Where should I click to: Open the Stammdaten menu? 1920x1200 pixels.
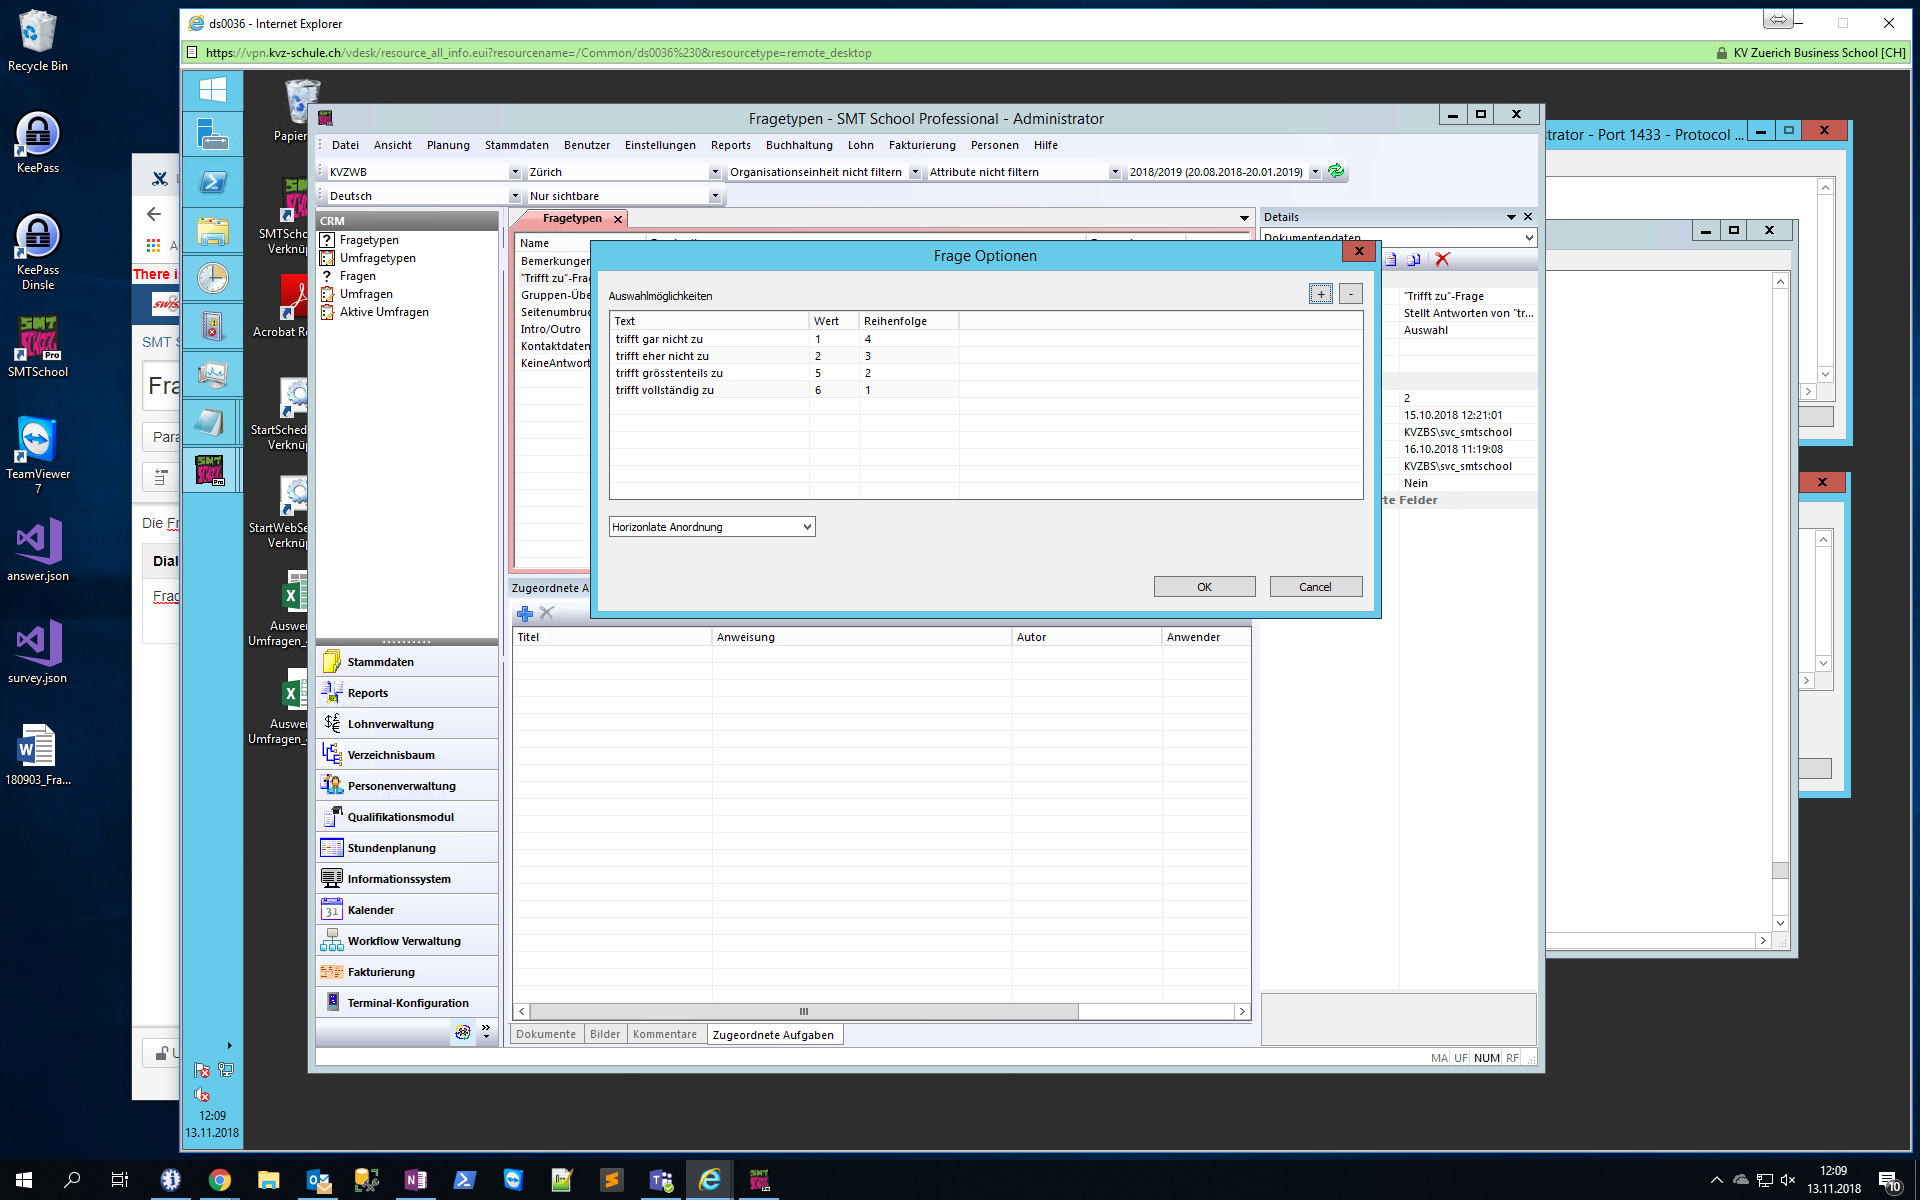tap(516, 146)
